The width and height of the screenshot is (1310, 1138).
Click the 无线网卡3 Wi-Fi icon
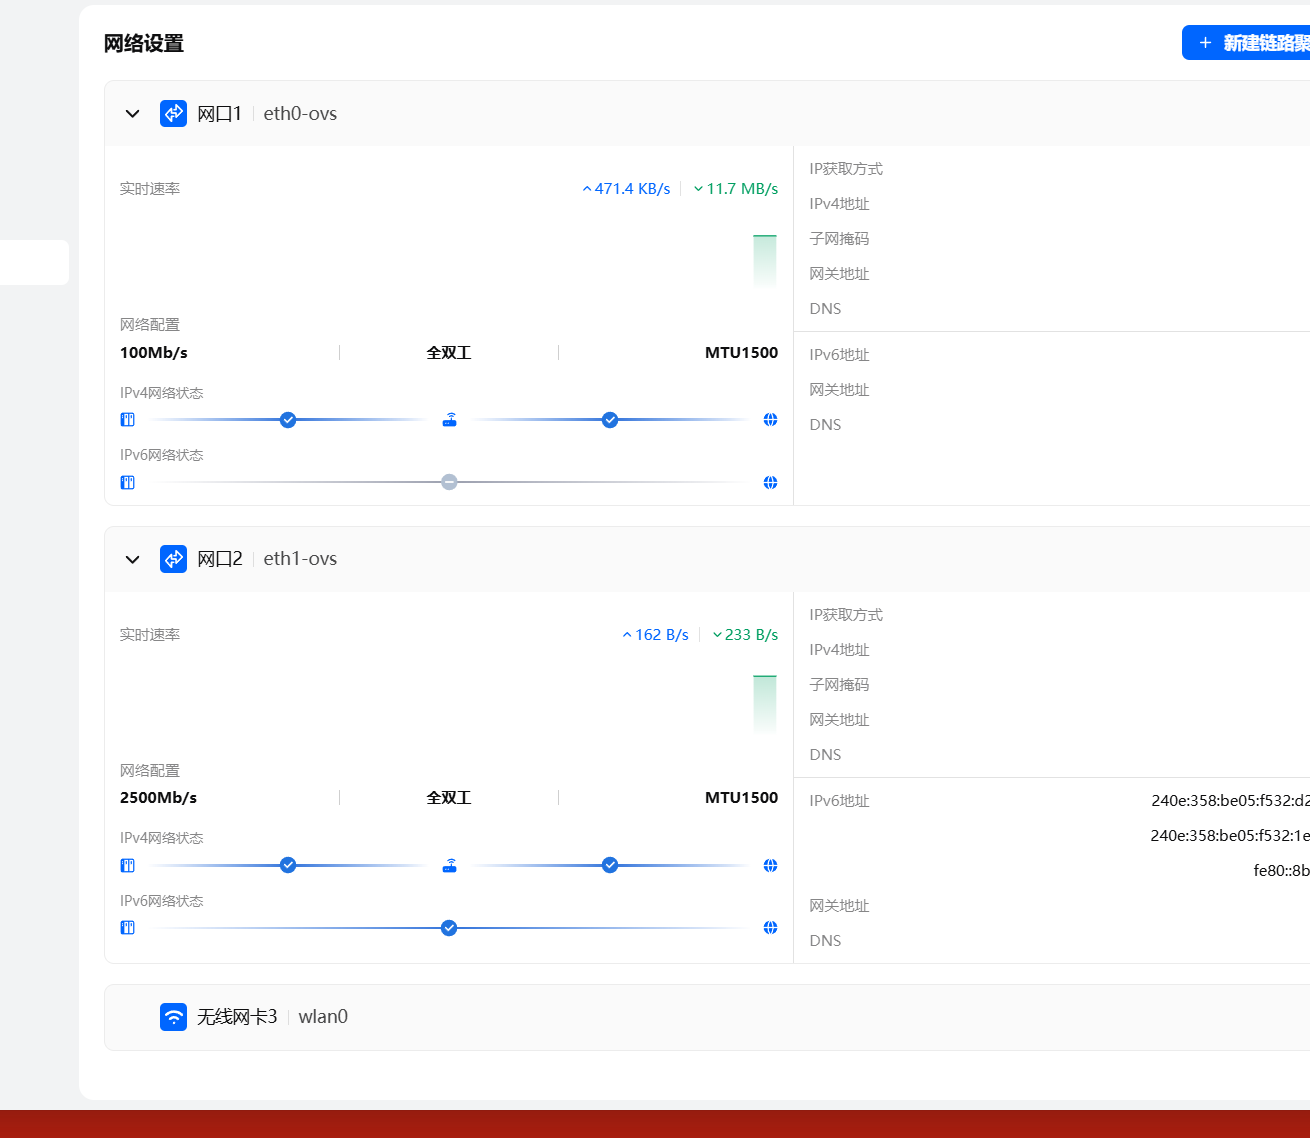[x=173, y=1017]
